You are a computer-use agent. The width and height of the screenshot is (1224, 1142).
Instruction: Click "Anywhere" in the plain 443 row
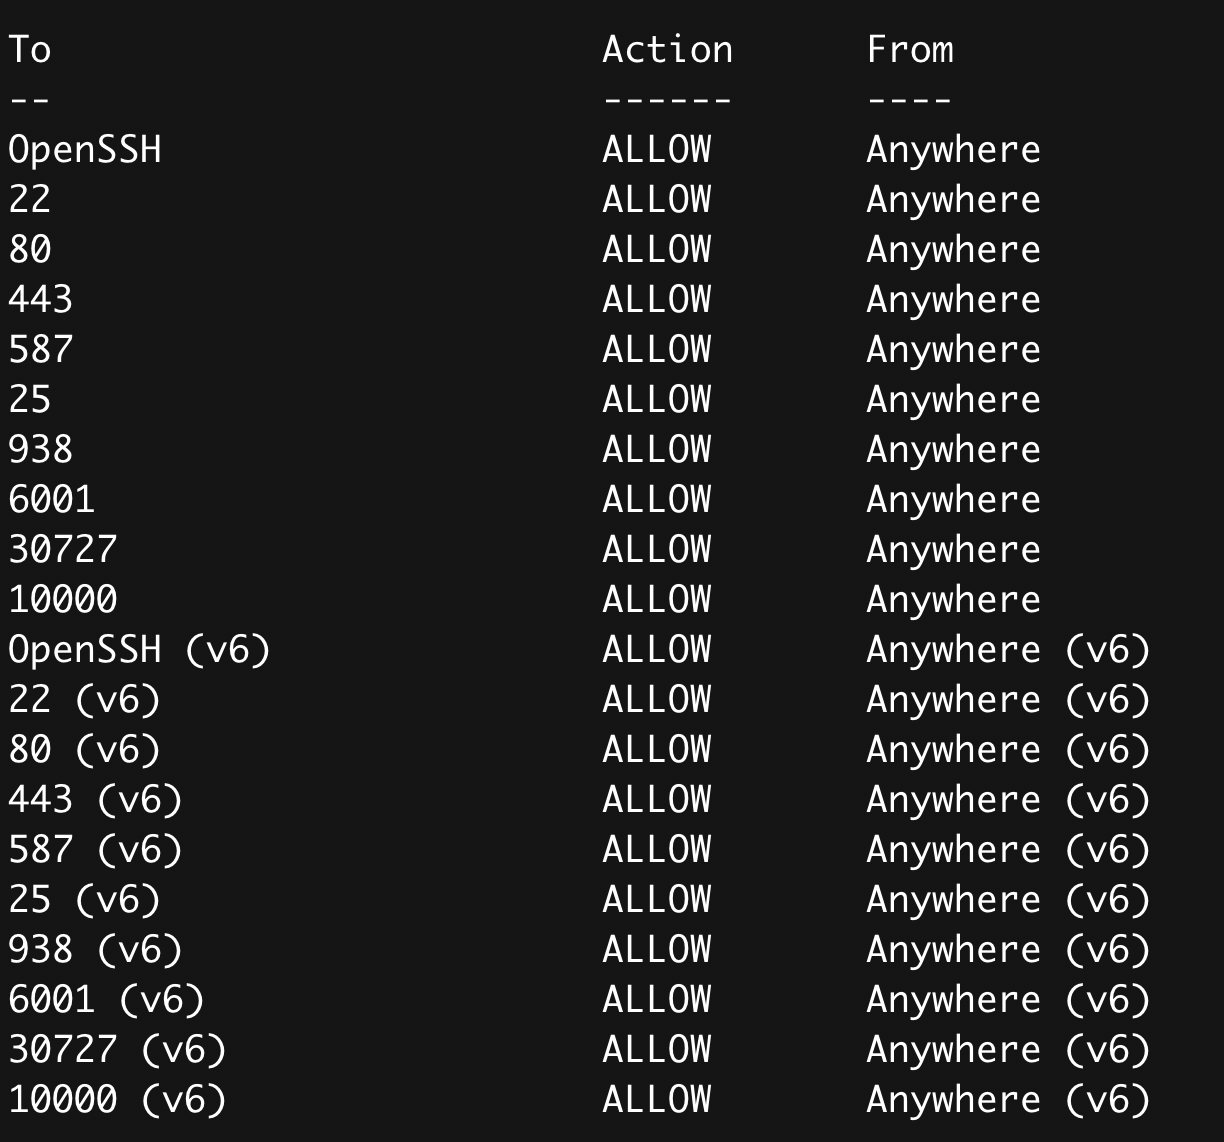click(x=953, y=300)
